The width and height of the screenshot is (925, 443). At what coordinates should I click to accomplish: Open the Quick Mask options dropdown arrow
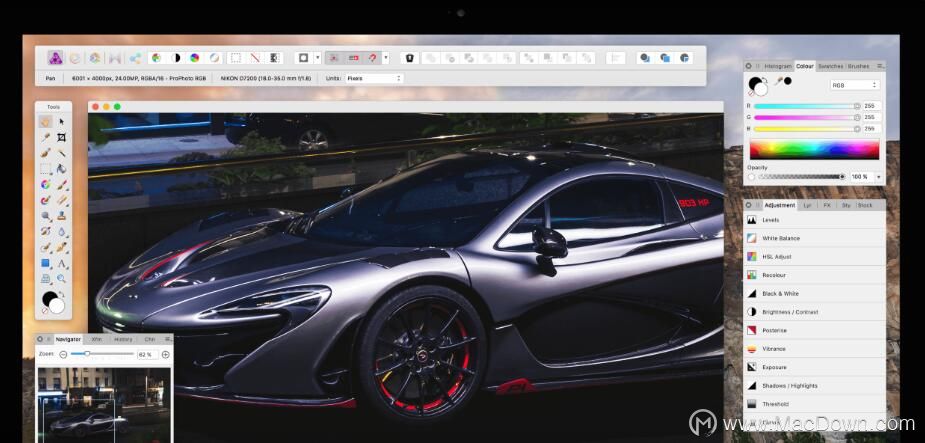point(318,58)
